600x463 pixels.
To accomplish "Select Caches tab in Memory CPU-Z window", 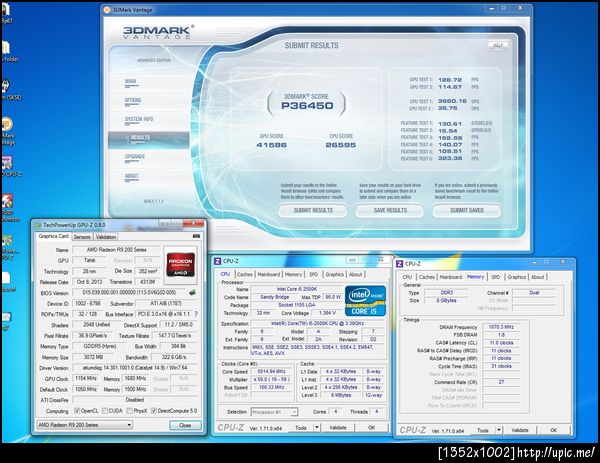I will (427, 277).
